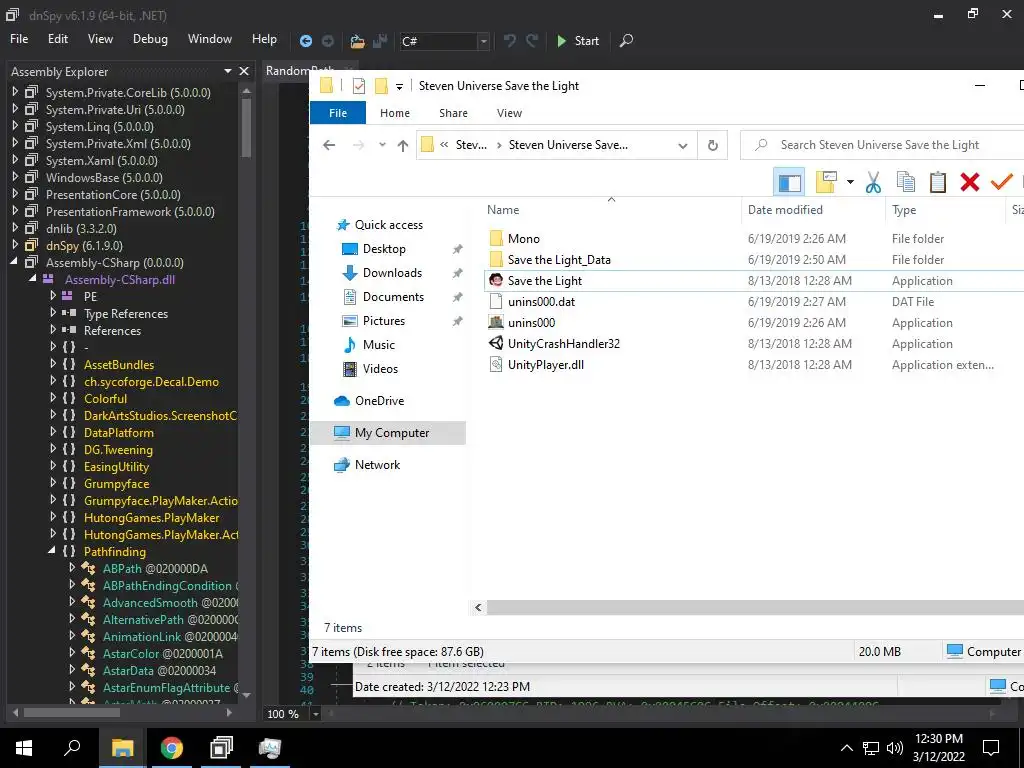Image resolution: width=1024 pixels, height=768 pixels.
Task: Open the RandomPath tab in dnSpy
Action: point(299,70)
